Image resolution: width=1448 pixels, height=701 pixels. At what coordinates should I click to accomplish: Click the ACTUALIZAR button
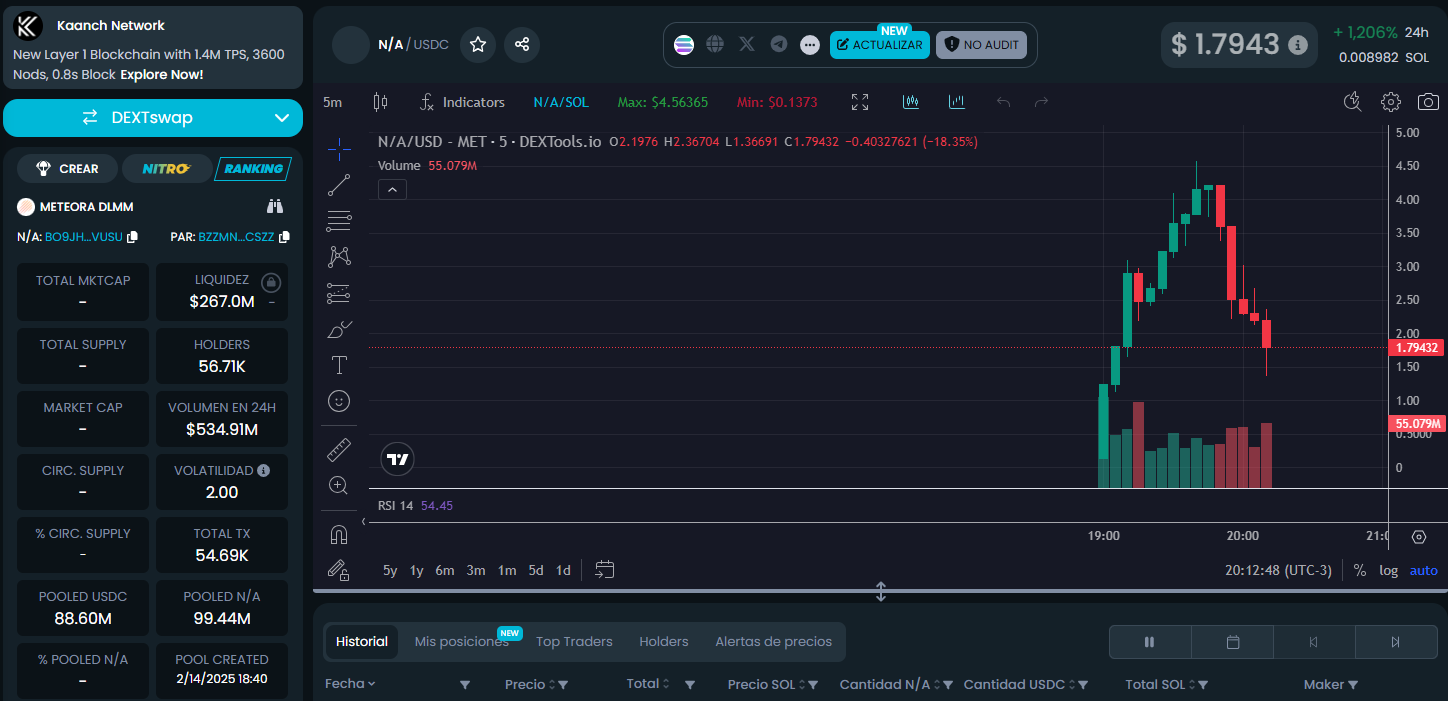coord(879,45)
